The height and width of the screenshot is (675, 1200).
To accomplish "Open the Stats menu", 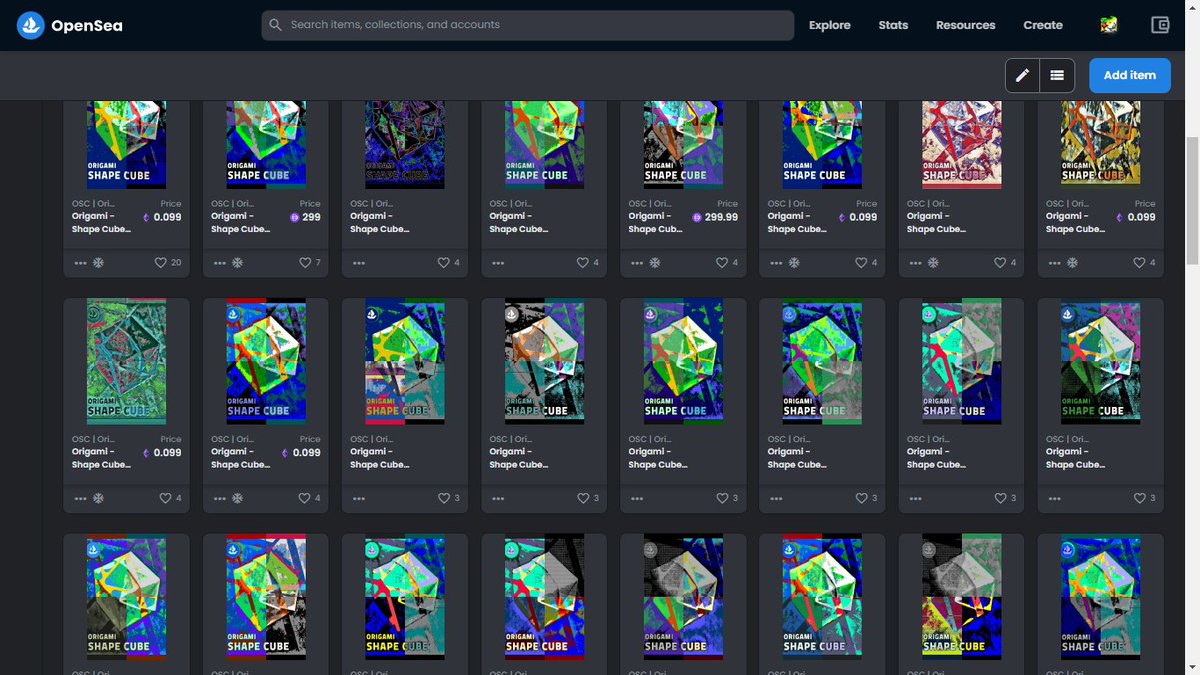I will 893,25.
